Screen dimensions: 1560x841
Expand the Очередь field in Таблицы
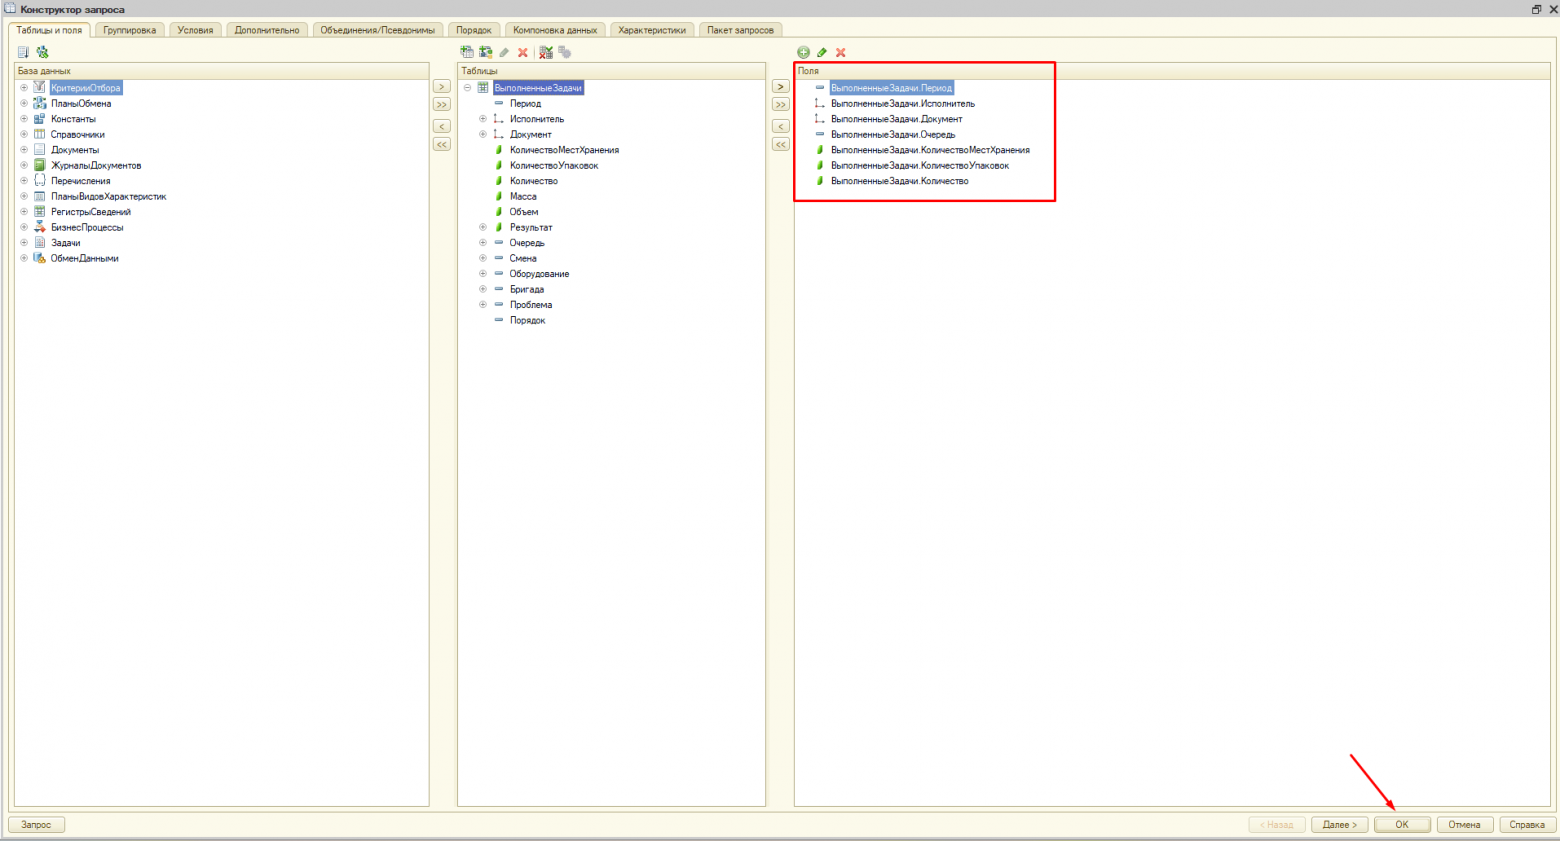coord(483,243)
